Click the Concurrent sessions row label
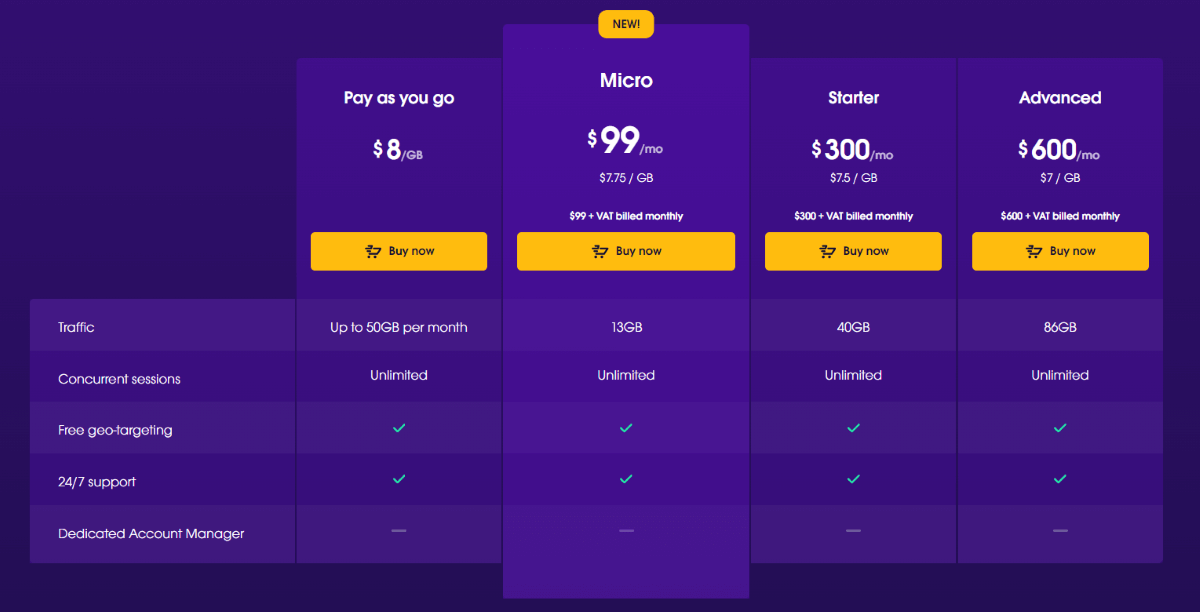1200x612 pixels. tap(119, 379)
